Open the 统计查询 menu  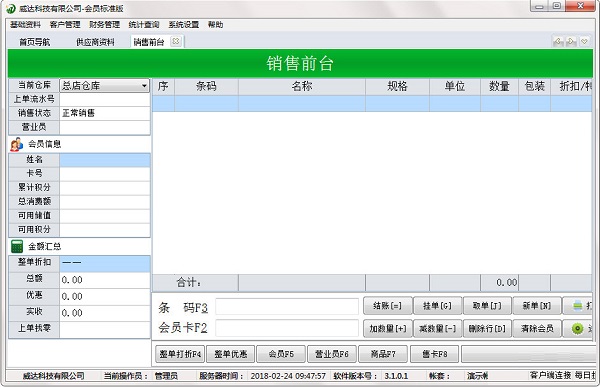point(144,24)
